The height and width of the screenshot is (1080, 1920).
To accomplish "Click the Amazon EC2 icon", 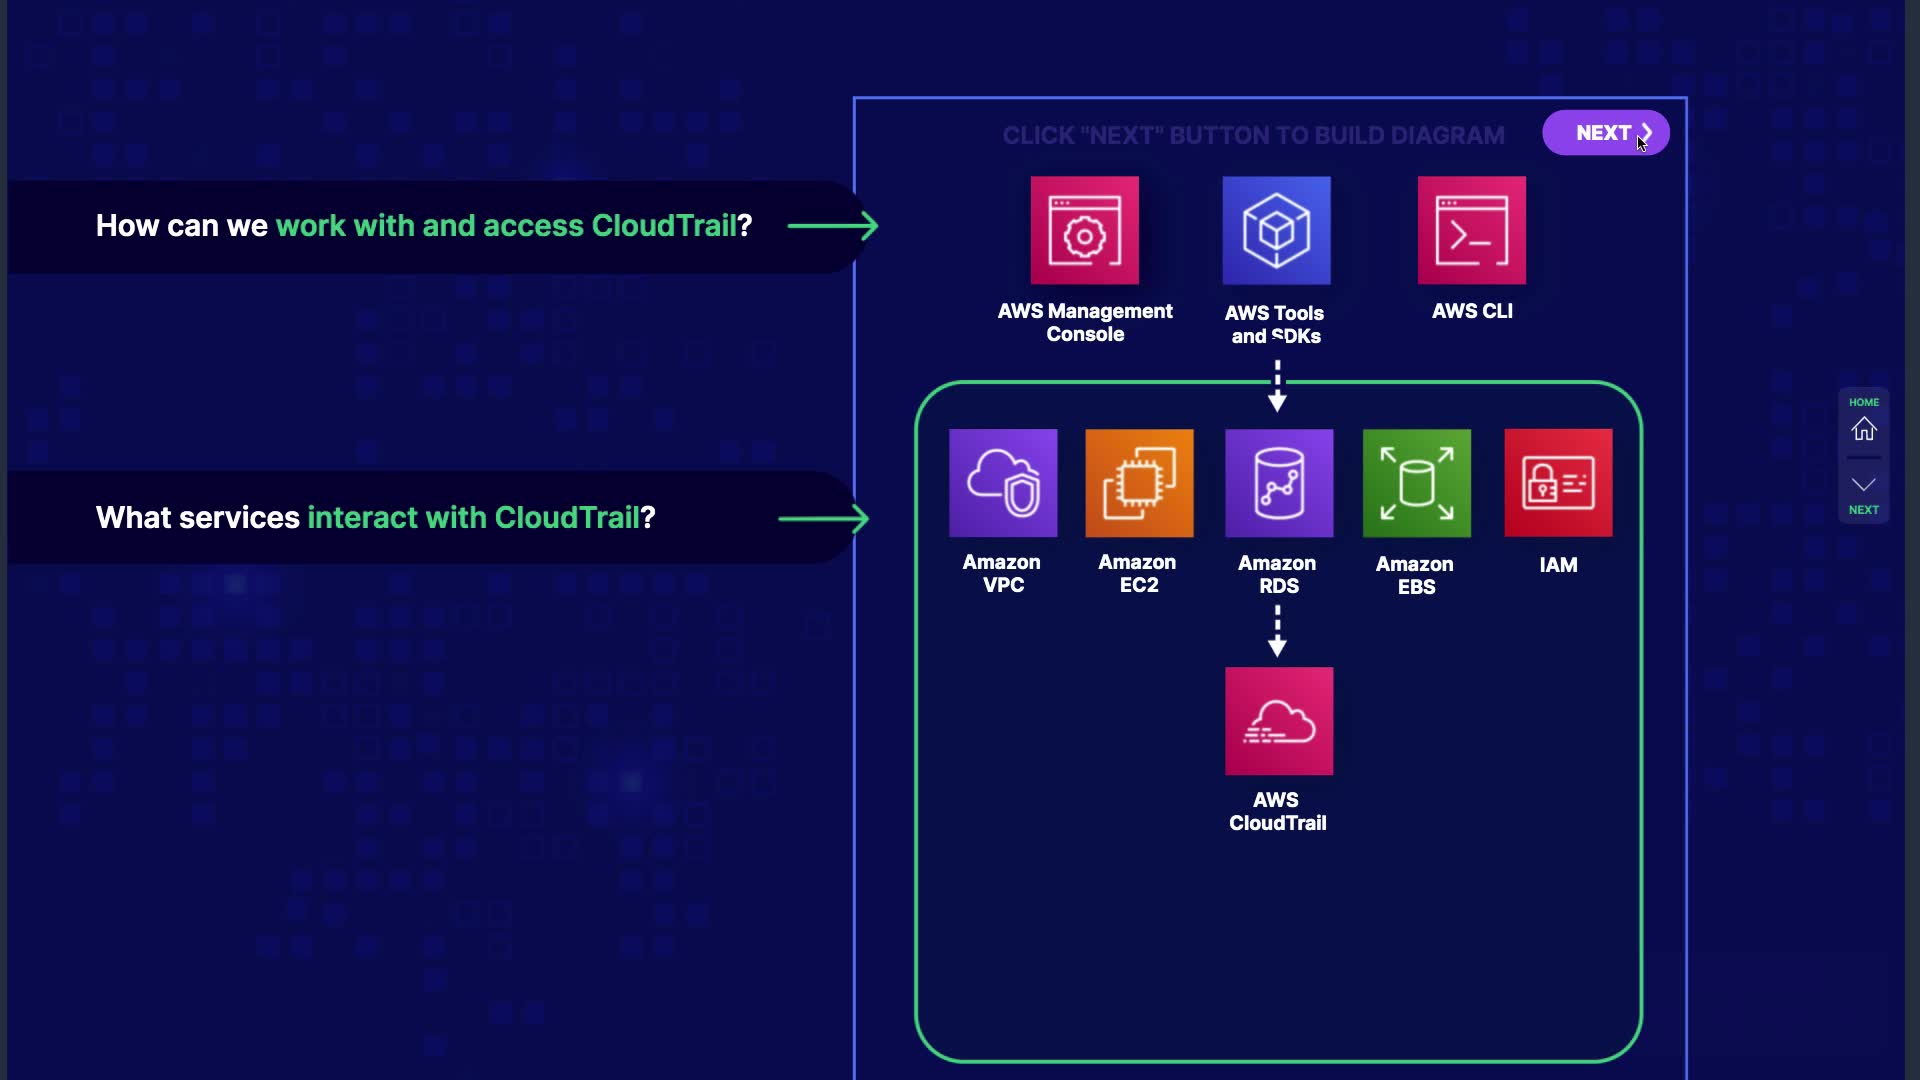I will click(x=1139, y=483).
